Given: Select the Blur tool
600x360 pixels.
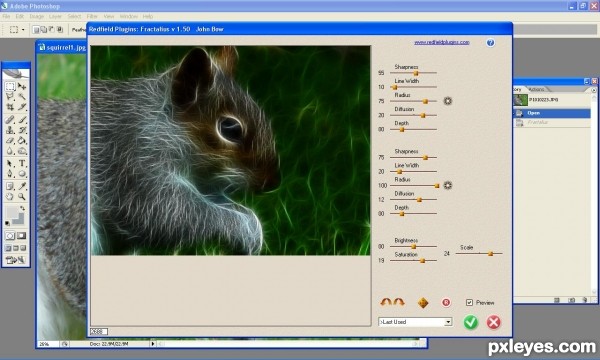Looking at the screenshot, I should click(x=10, y=151).
